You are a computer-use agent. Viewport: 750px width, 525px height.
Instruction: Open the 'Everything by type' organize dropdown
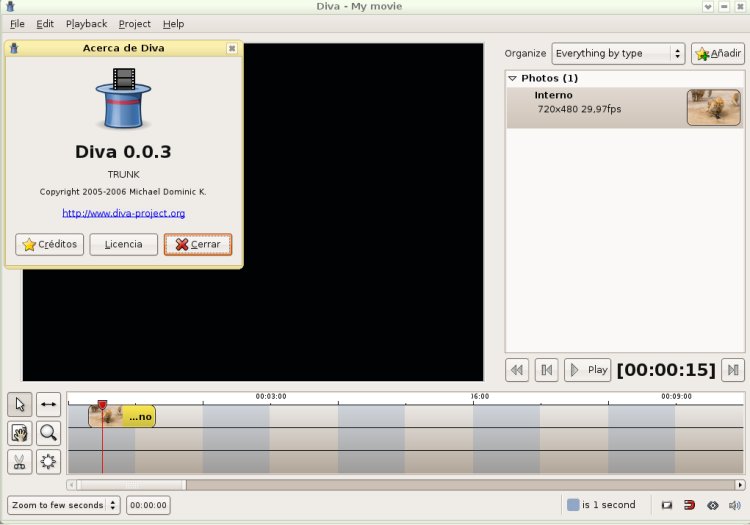[618, 53]
